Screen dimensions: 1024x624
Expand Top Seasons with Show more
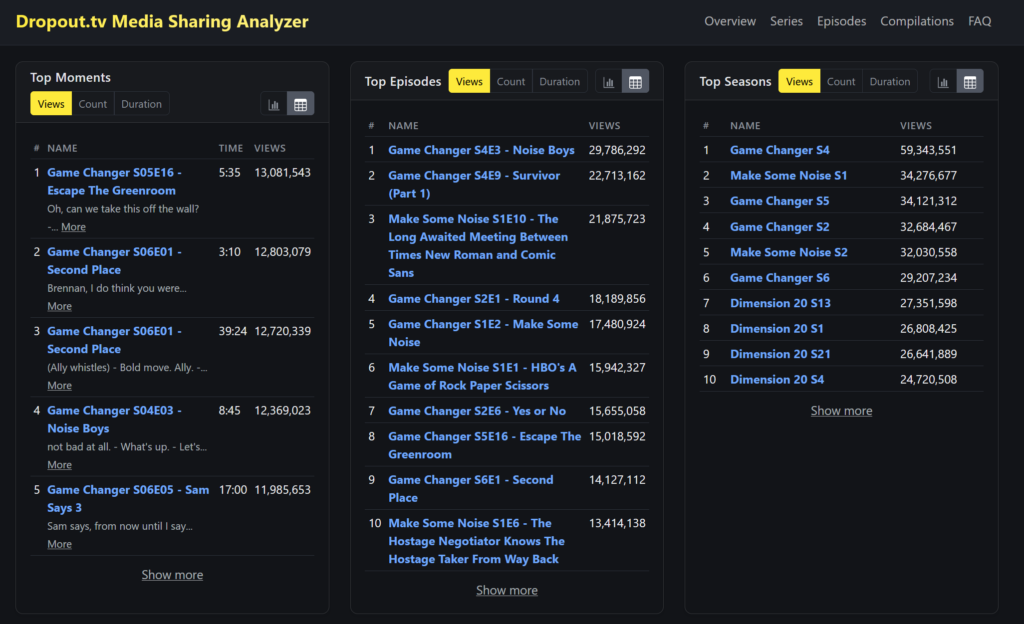(841, 411)
